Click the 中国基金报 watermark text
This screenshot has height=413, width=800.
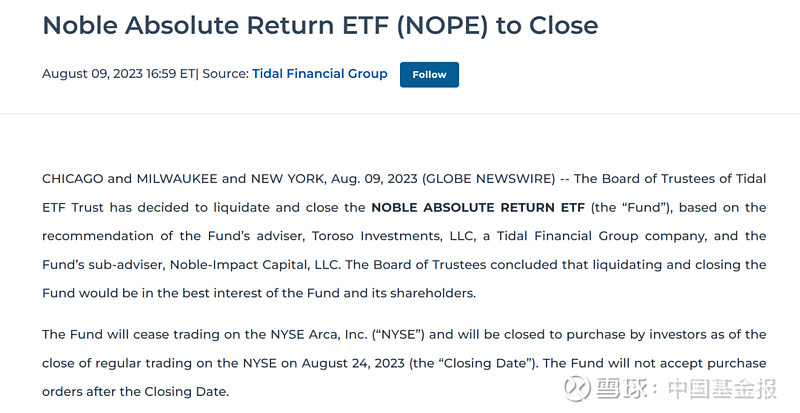[x=726, y=389]
